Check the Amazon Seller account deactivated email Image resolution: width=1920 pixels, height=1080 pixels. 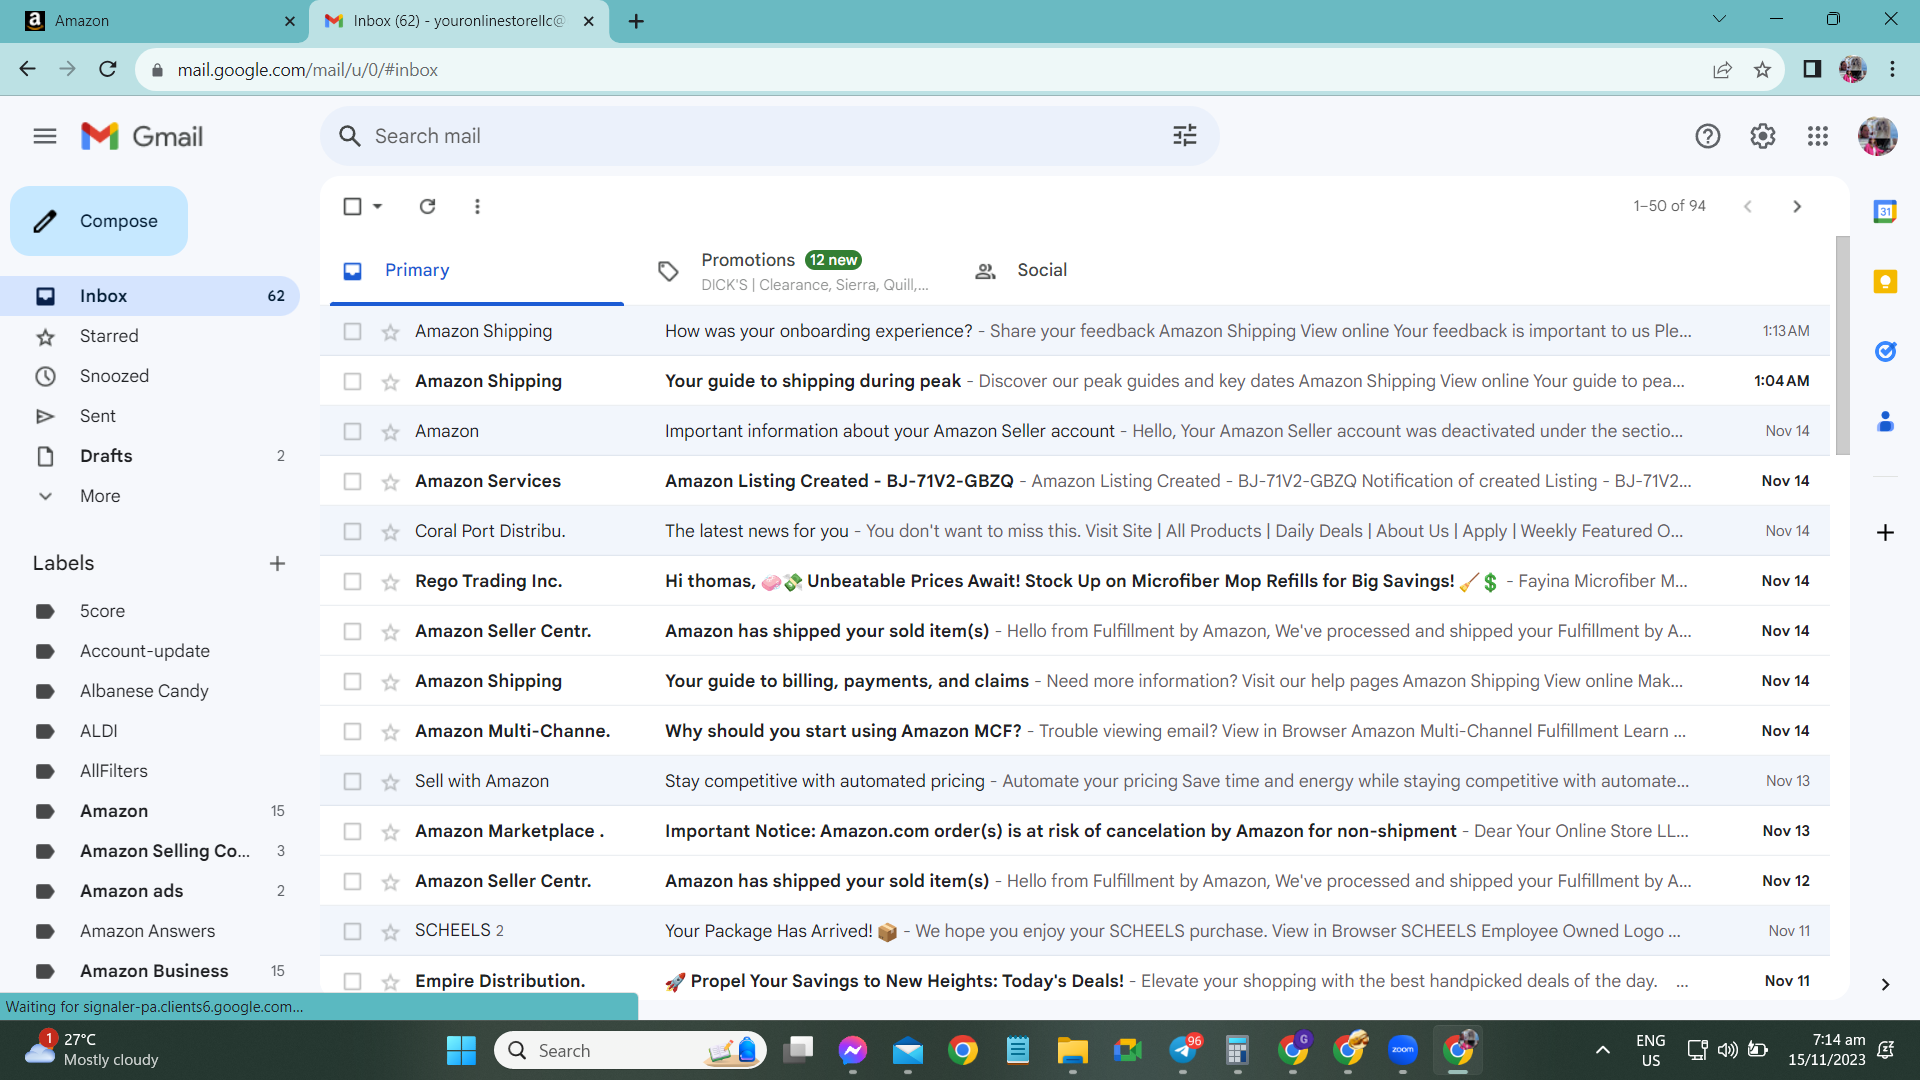[352, 431]
